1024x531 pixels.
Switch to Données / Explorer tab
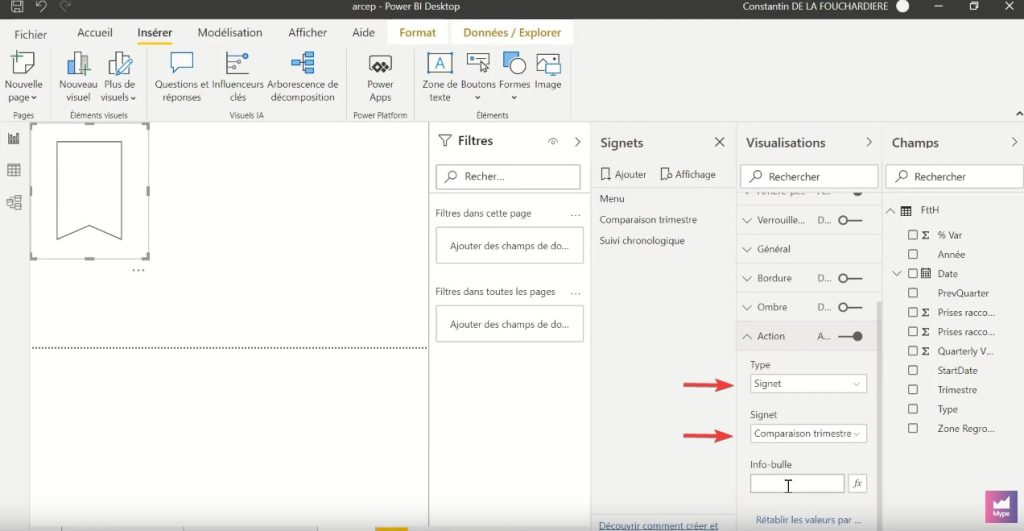[x=512, y=33]
